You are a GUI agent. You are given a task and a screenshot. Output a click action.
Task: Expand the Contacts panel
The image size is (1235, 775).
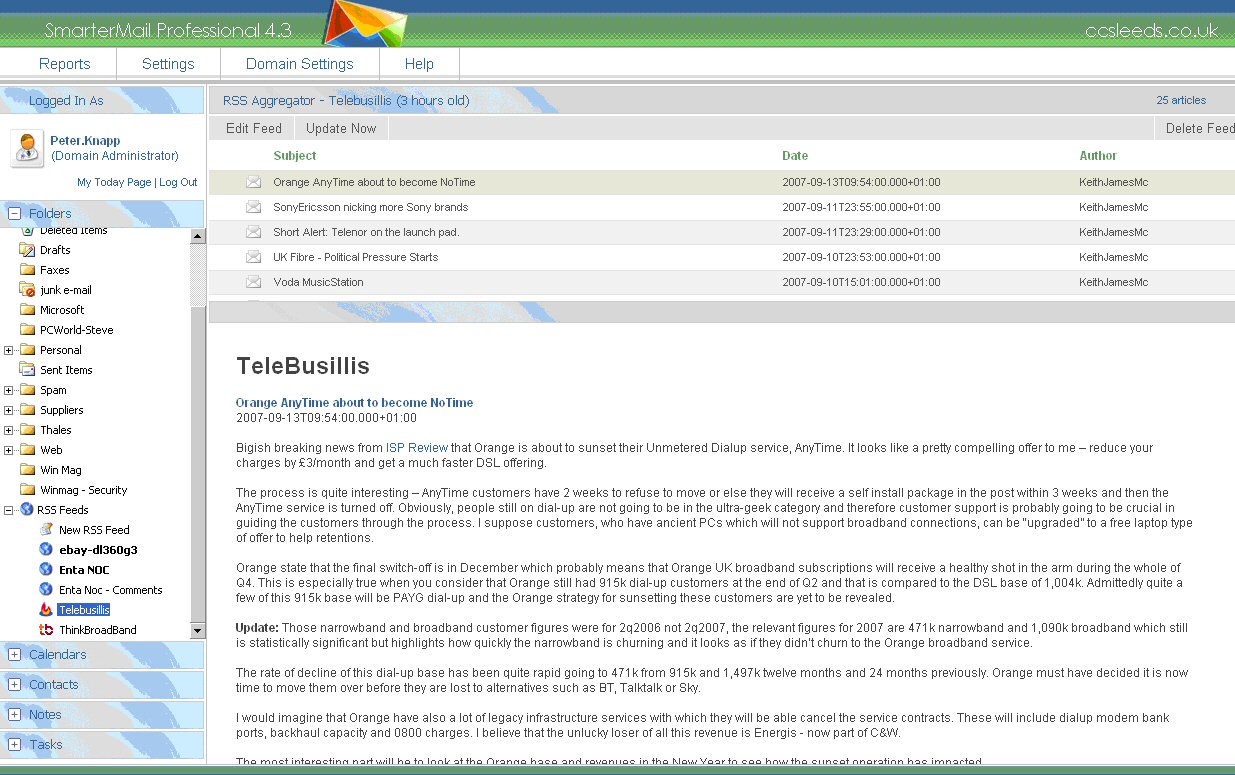[15, 685]
